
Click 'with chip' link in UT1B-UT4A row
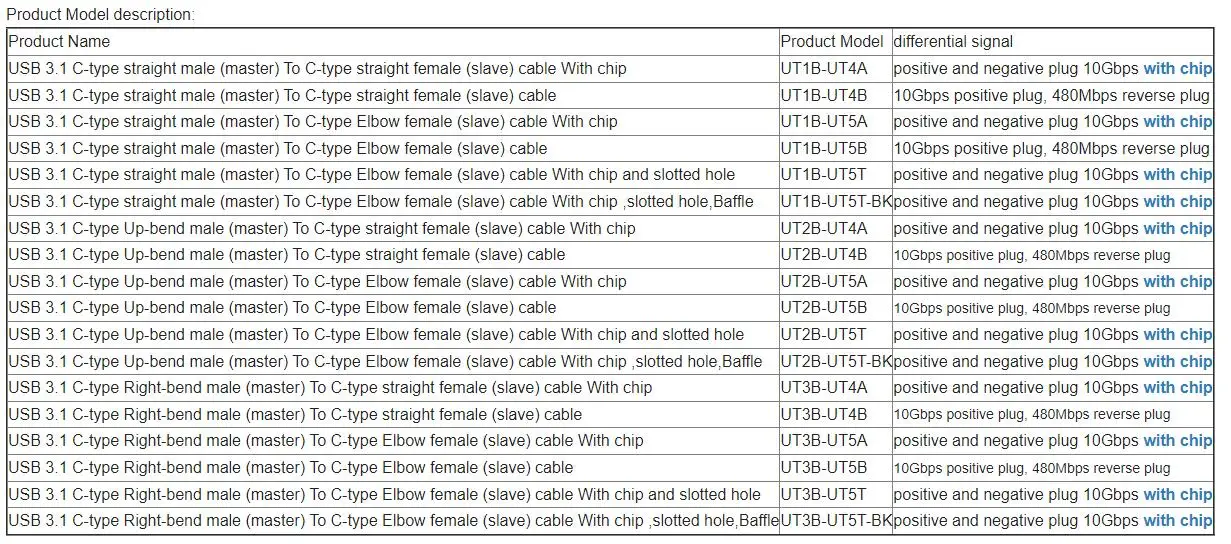1177,69
